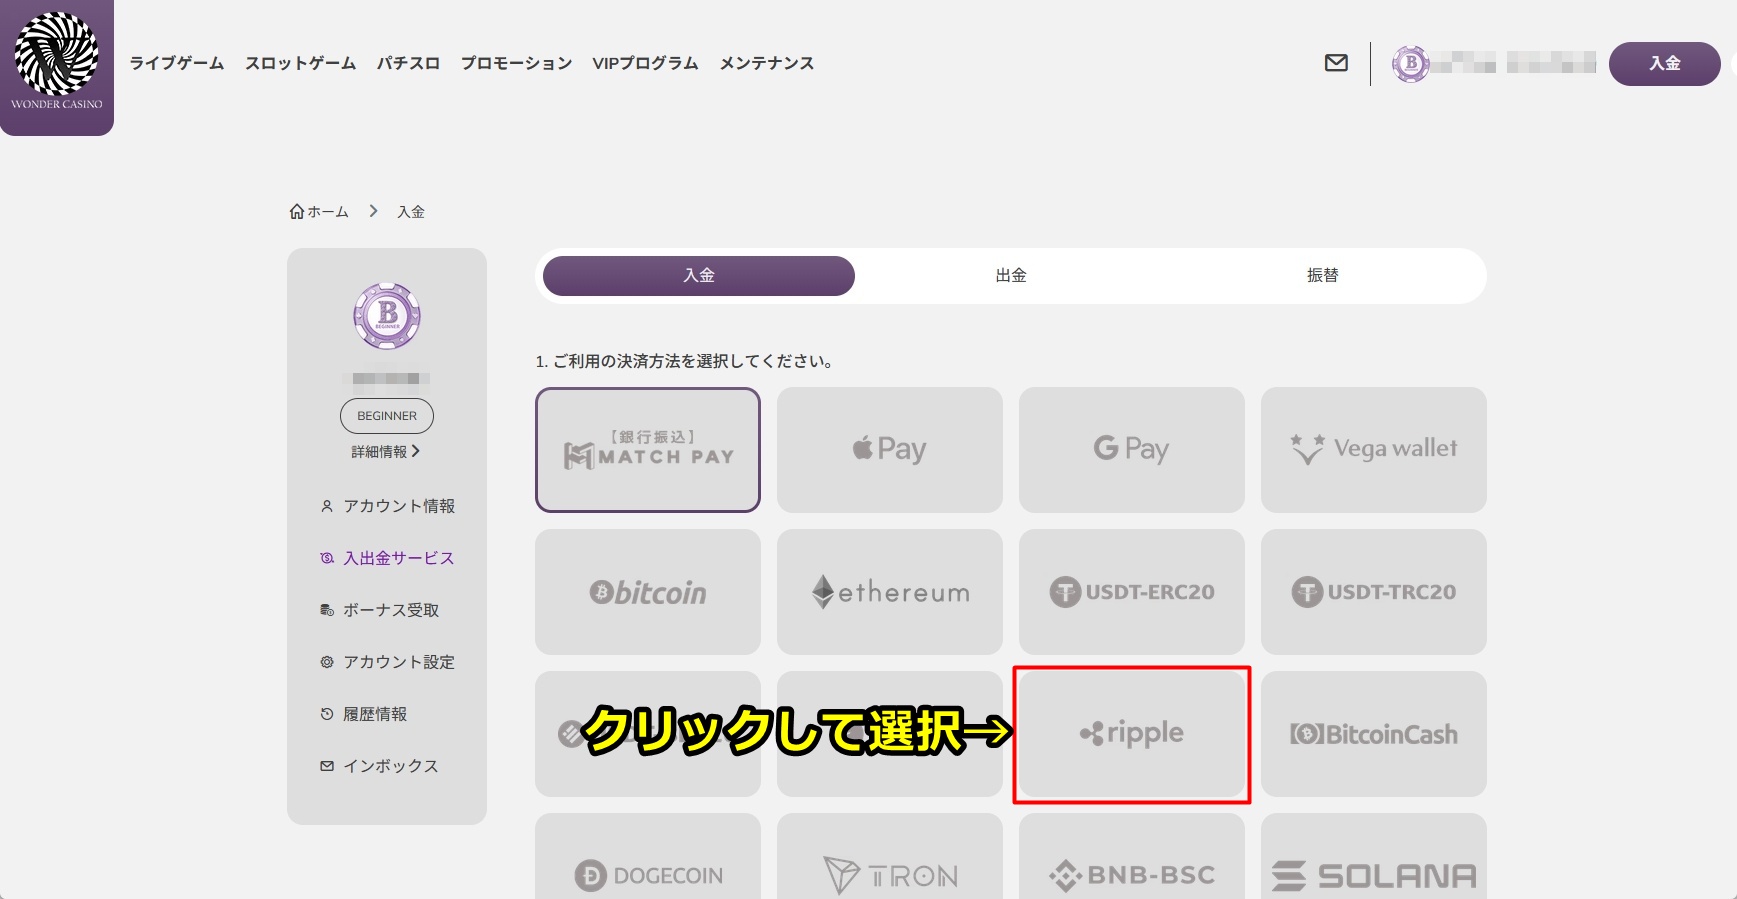Select the SOLANA payment tile
The height and width of the screenshot is (899, 1737).
tap(1374, 857)
